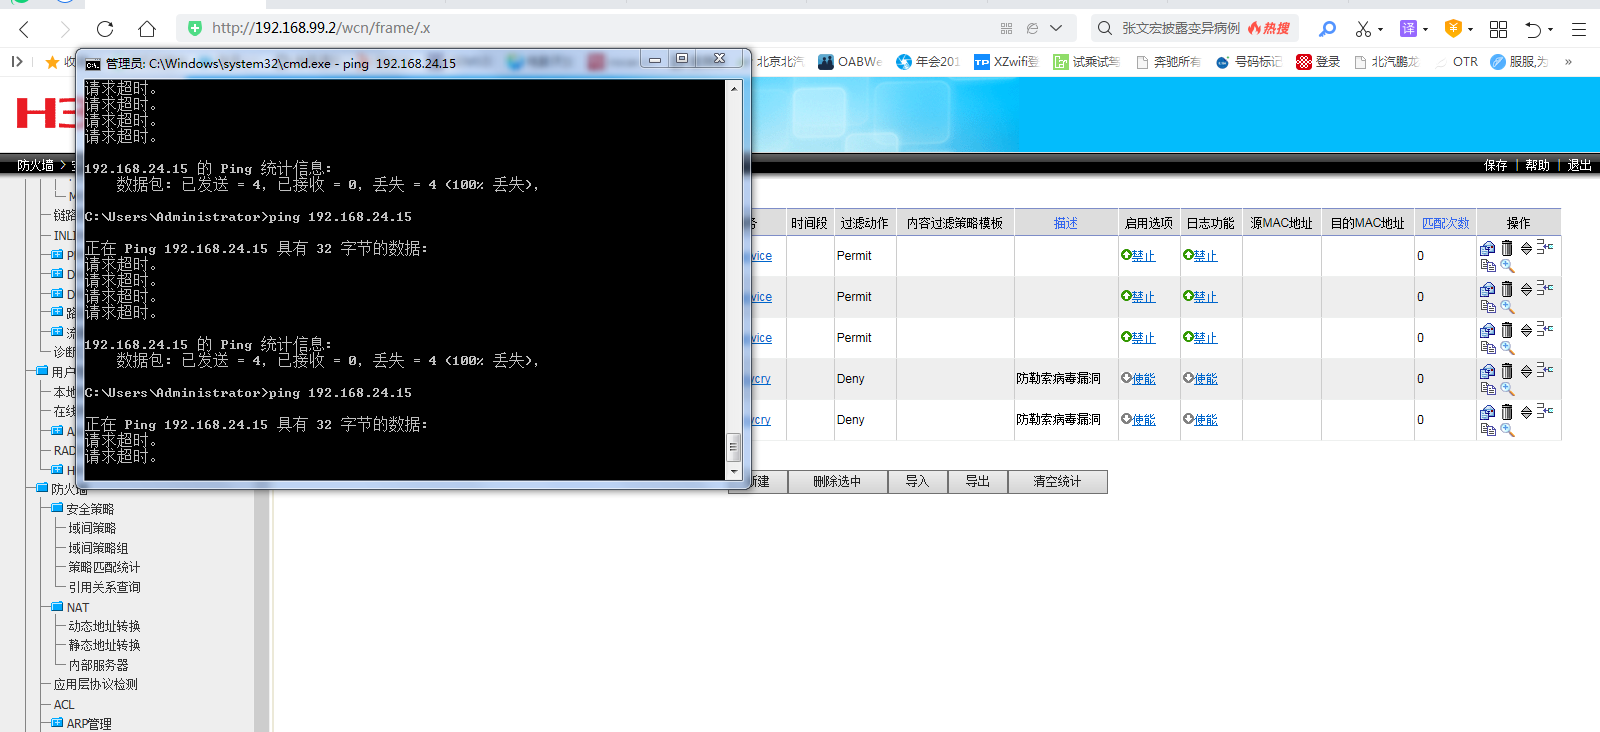Delete the third Permit rule

tap(1507, 330)
